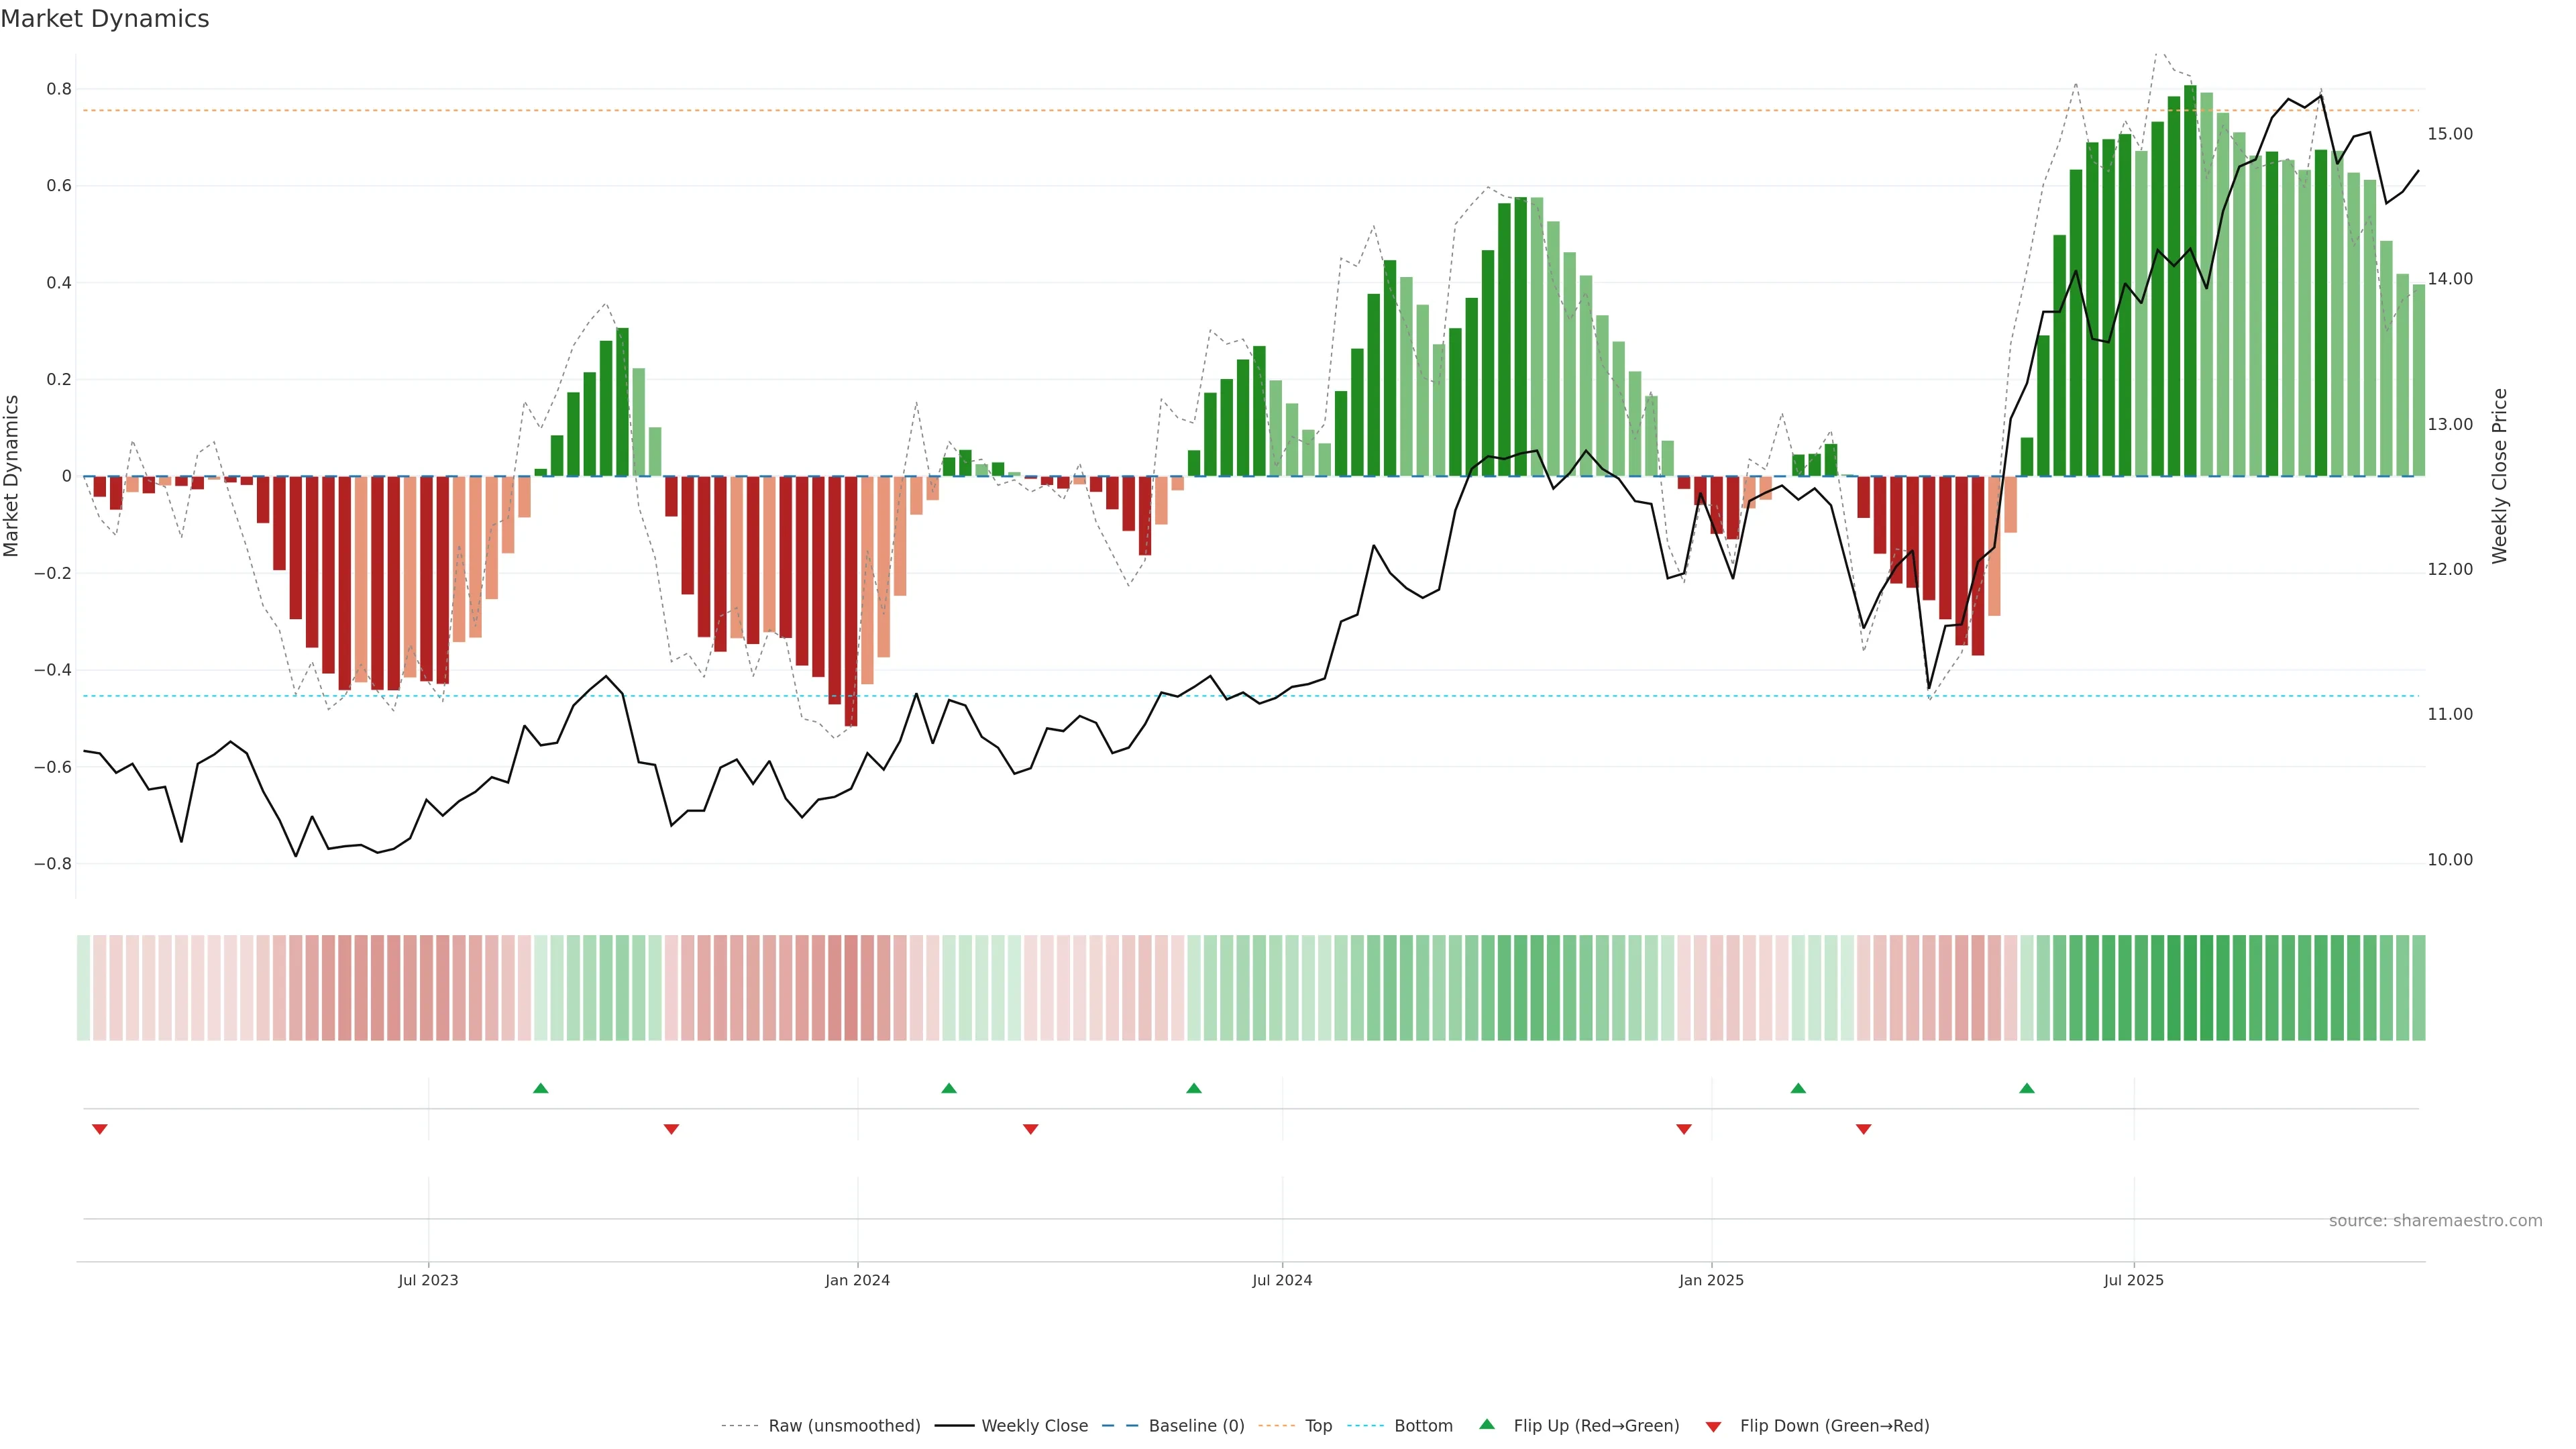
Task: Click the red flip-down marker before Jan 2025
Action: [x=1684, y=1129]
